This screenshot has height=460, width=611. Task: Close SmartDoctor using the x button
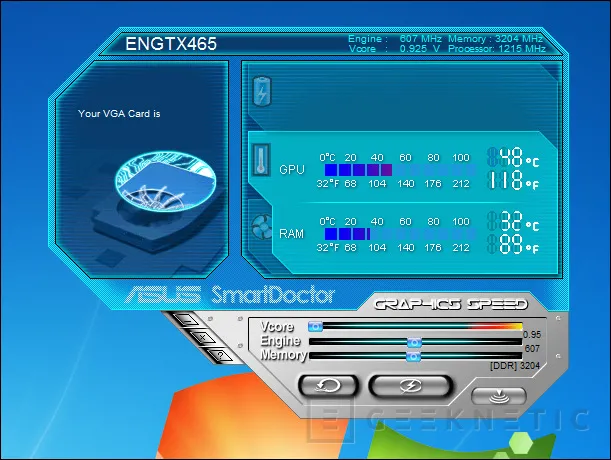coord(203,337)
